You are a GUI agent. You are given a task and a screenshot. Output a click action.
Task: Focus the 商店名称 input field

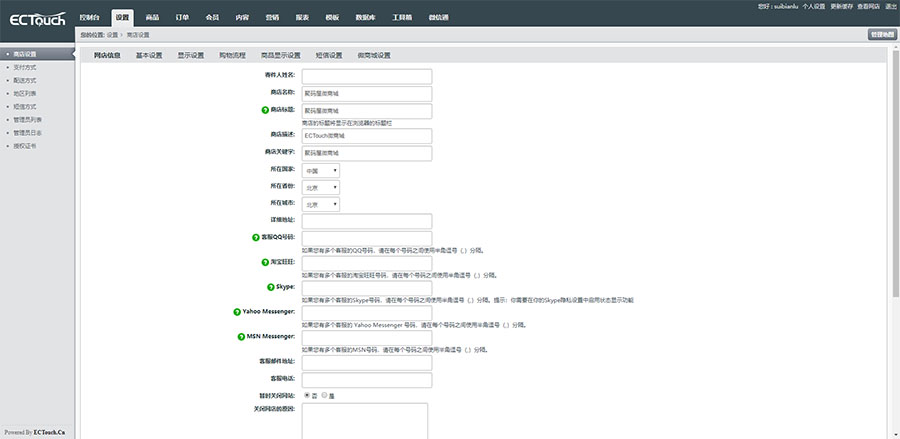[367, 94]
